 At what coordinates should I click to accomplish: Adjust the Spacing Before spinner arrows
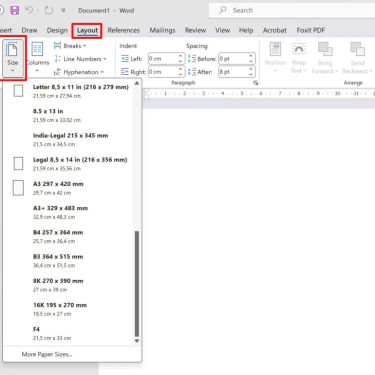pyautogui.click(x=251, y=59)
